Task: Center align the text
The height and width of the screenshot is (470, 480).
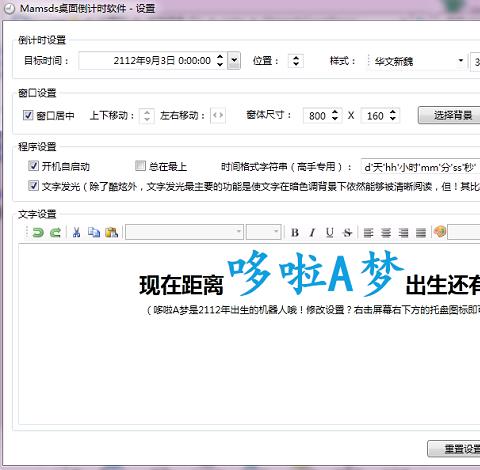Action: click(386, 232)
